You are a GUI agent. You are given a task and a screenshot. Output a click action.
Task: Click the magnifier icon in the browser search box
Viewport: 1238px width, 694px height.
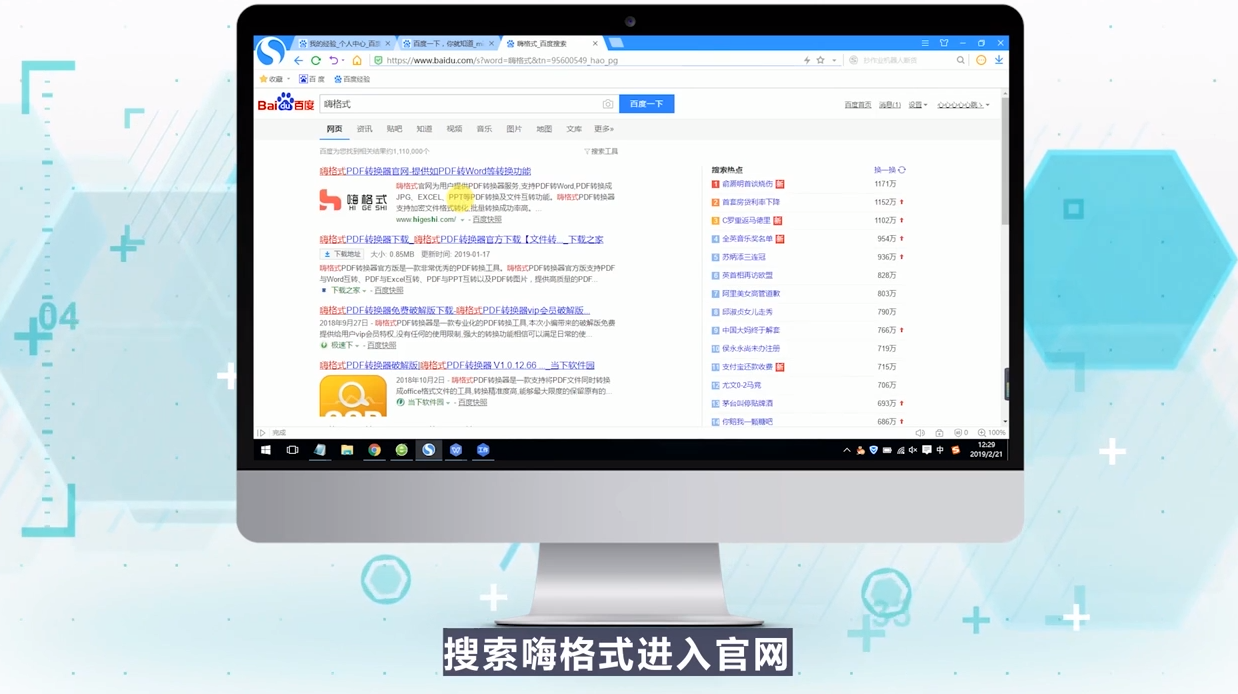[960, 61]
